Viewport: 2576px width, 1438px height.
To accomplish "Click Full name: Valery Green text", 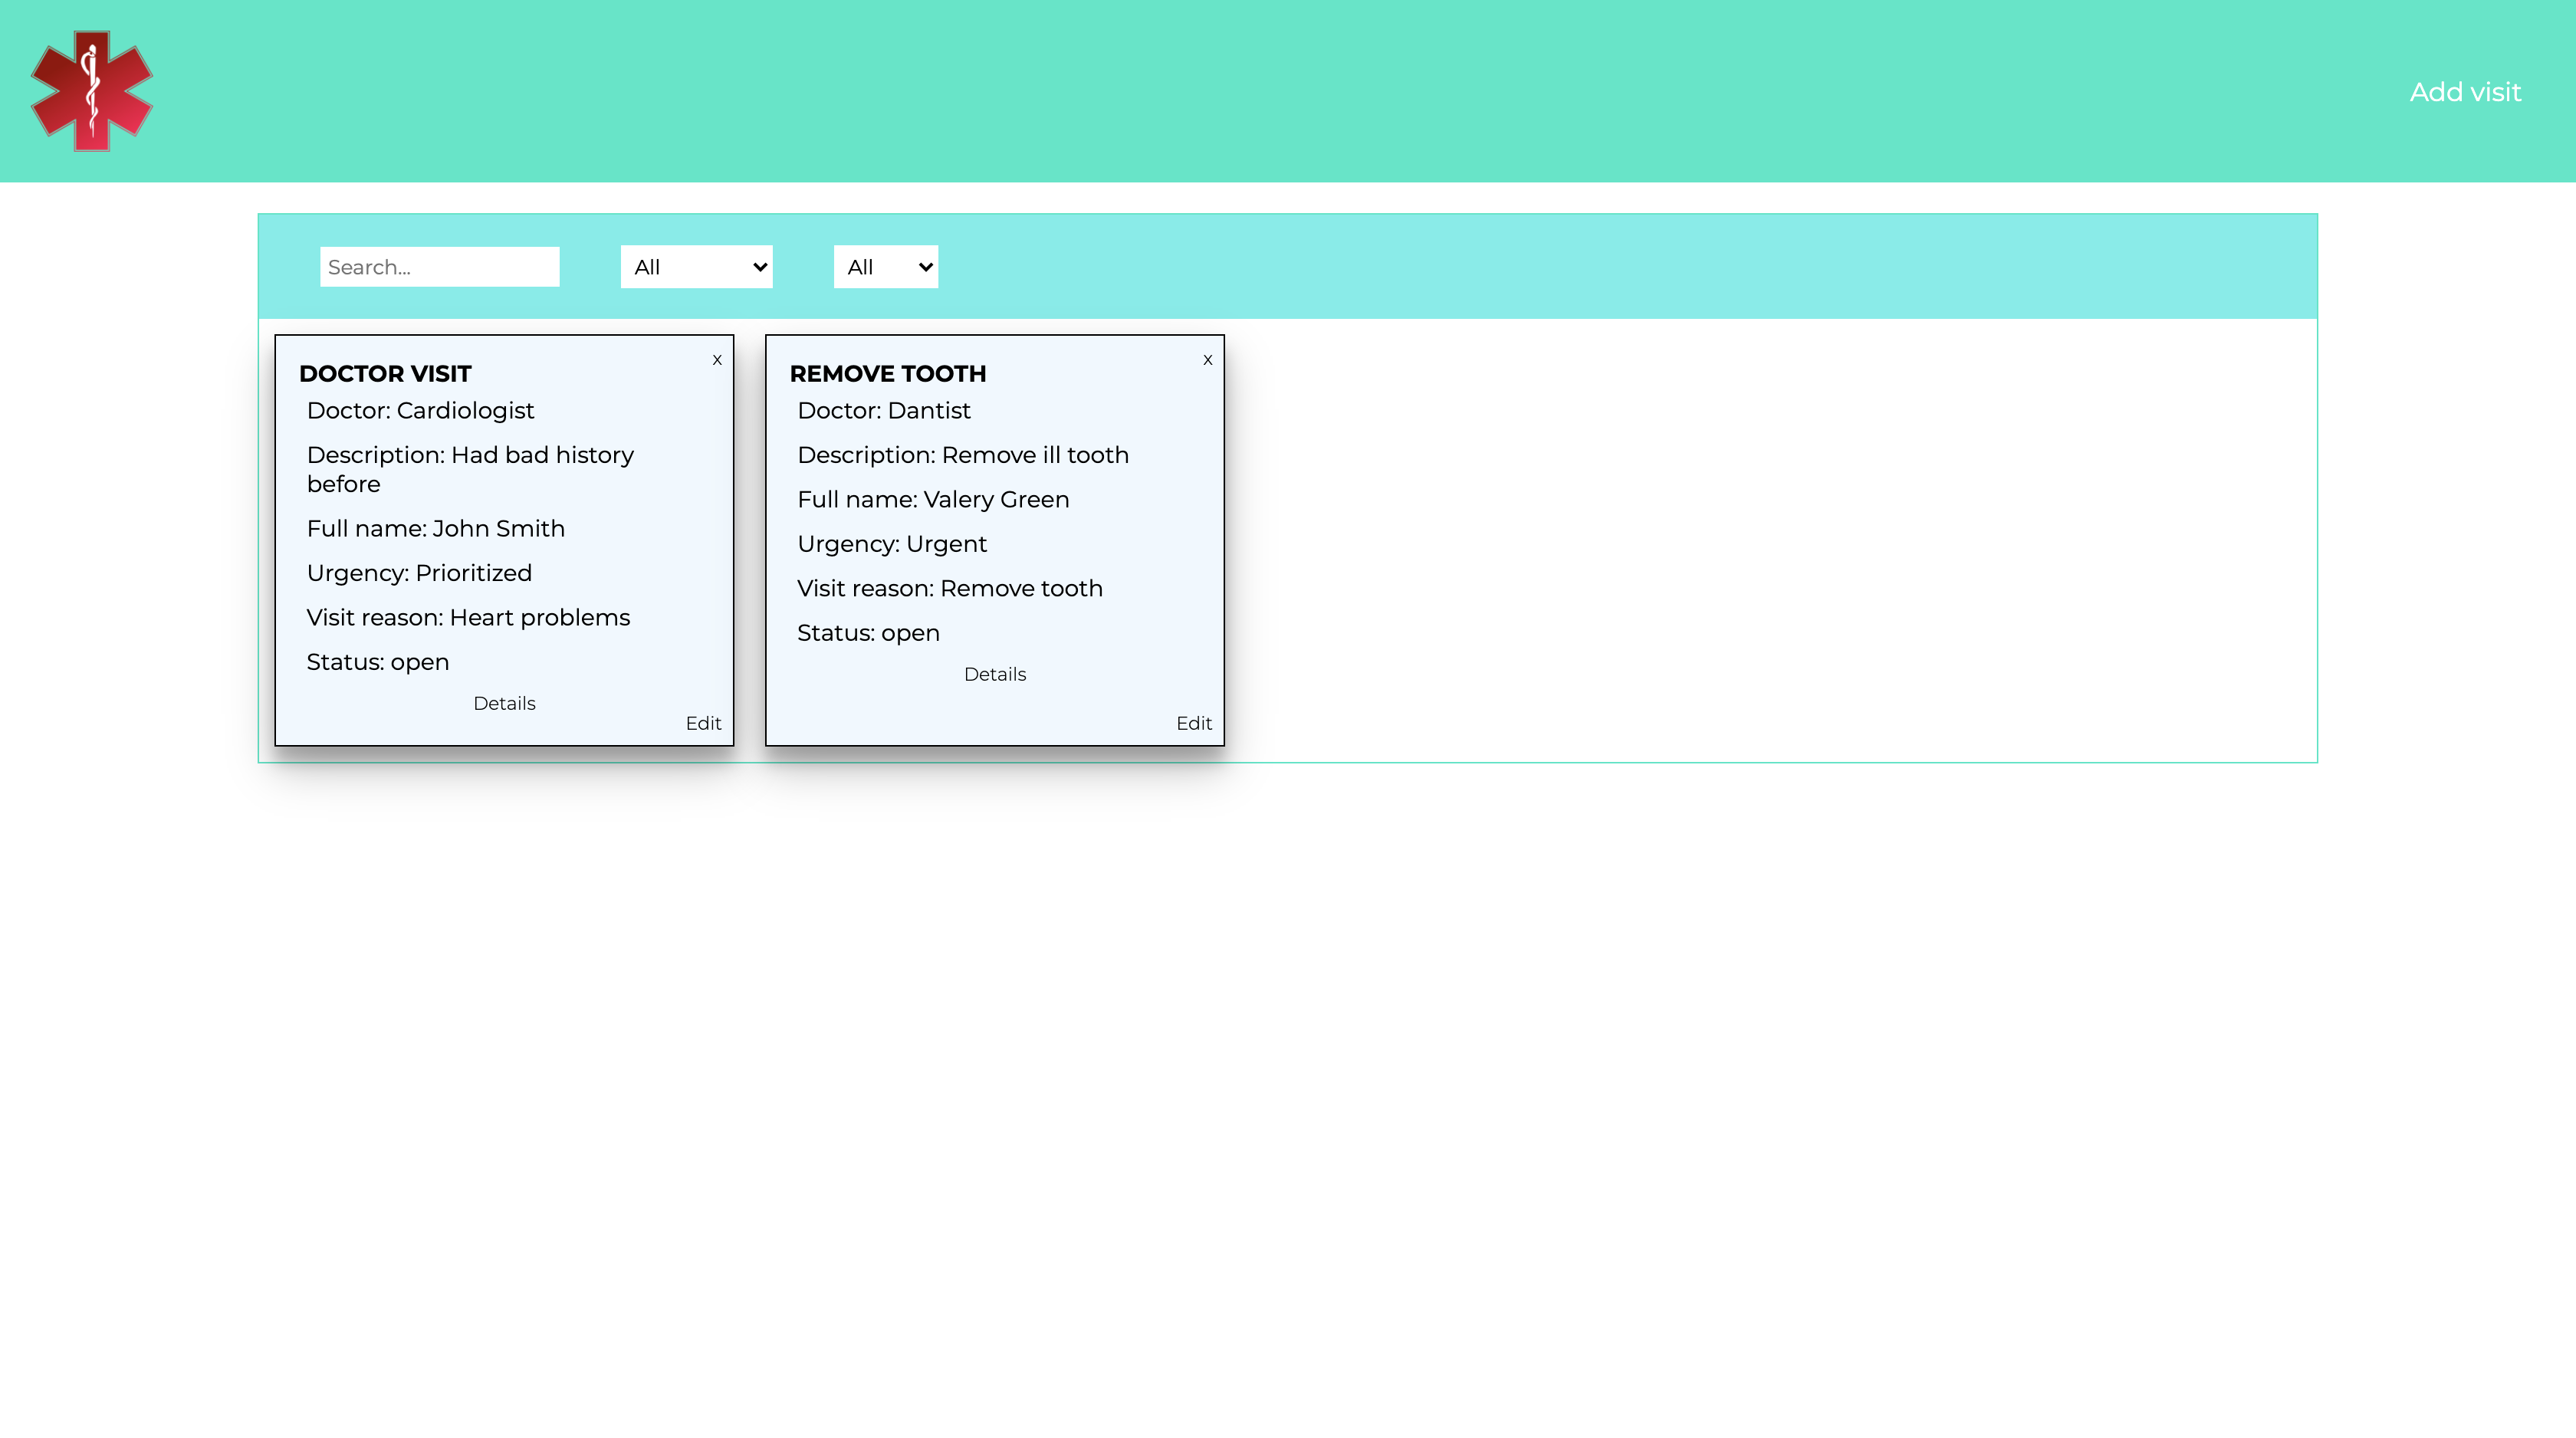I will coord(932,500).
